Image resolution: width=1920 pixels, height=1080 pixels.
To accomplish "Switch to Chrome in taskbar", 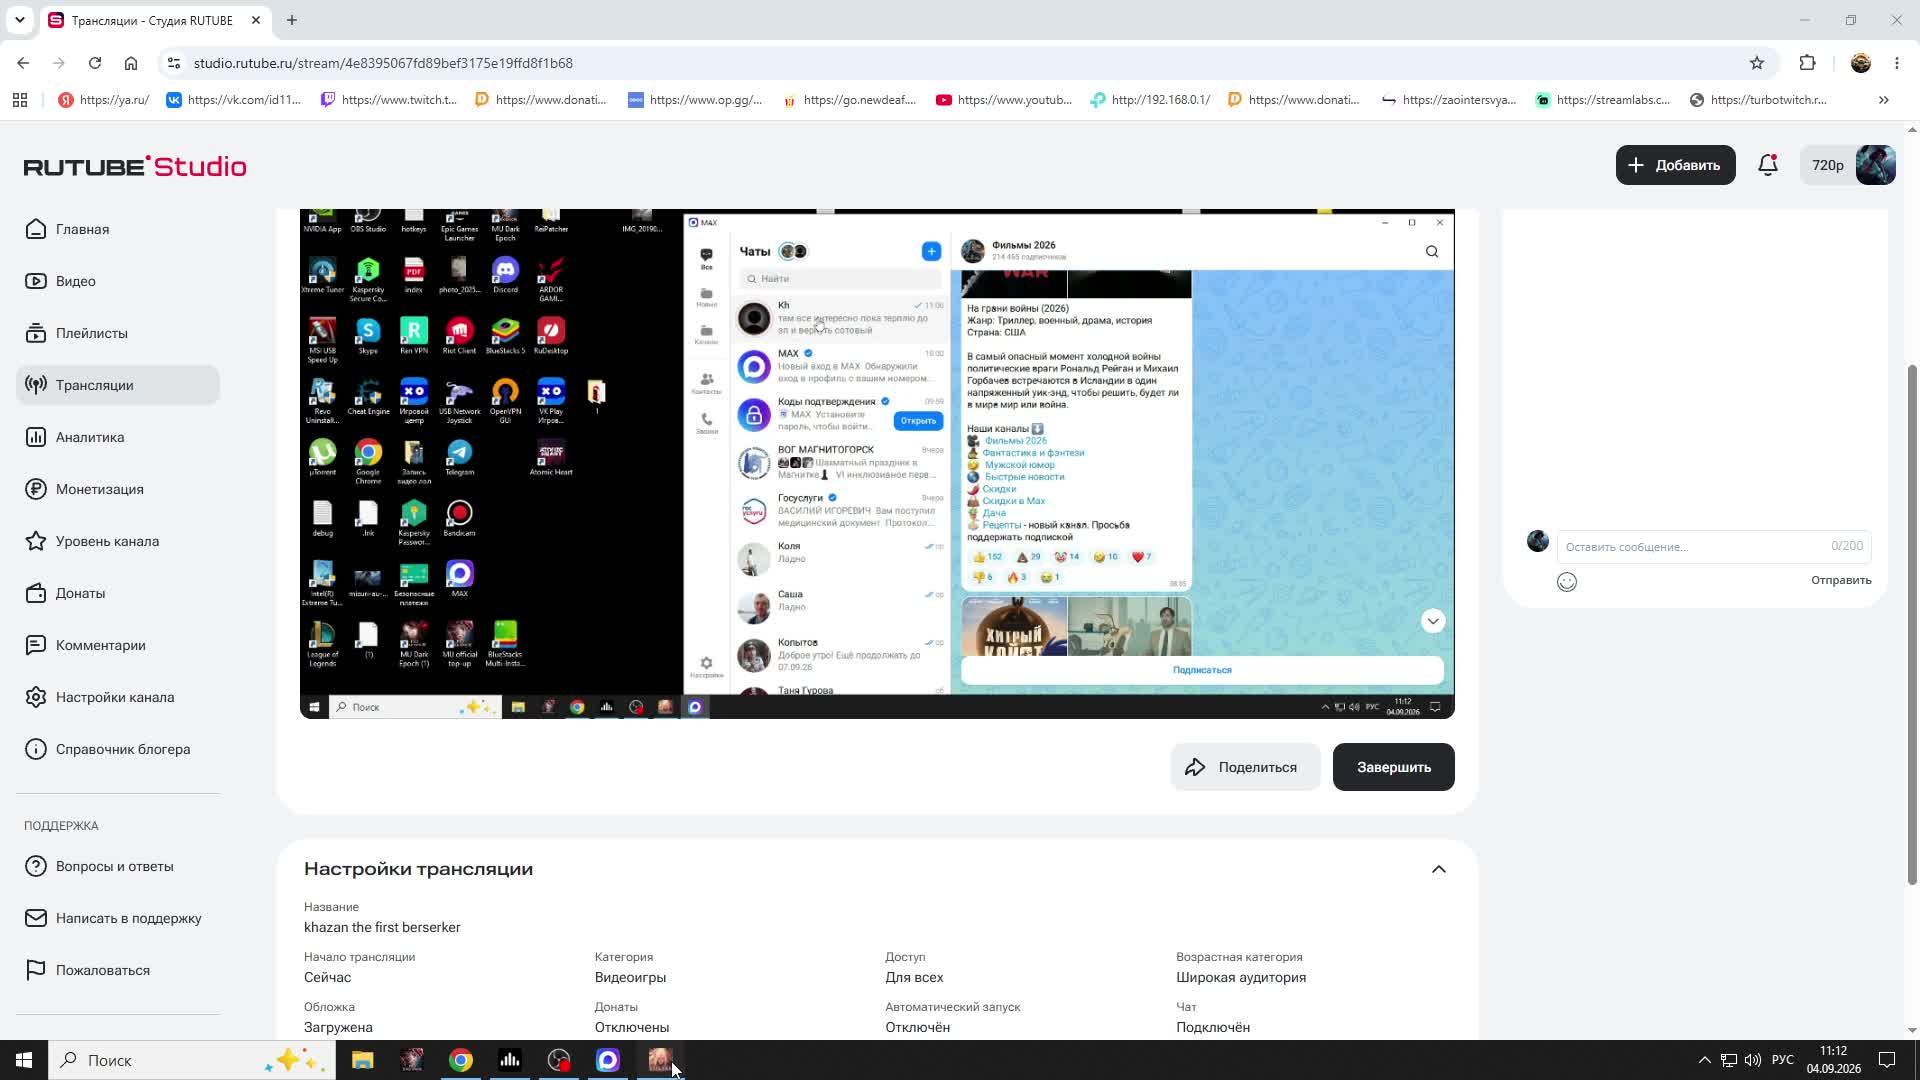I will [460, 1060].
